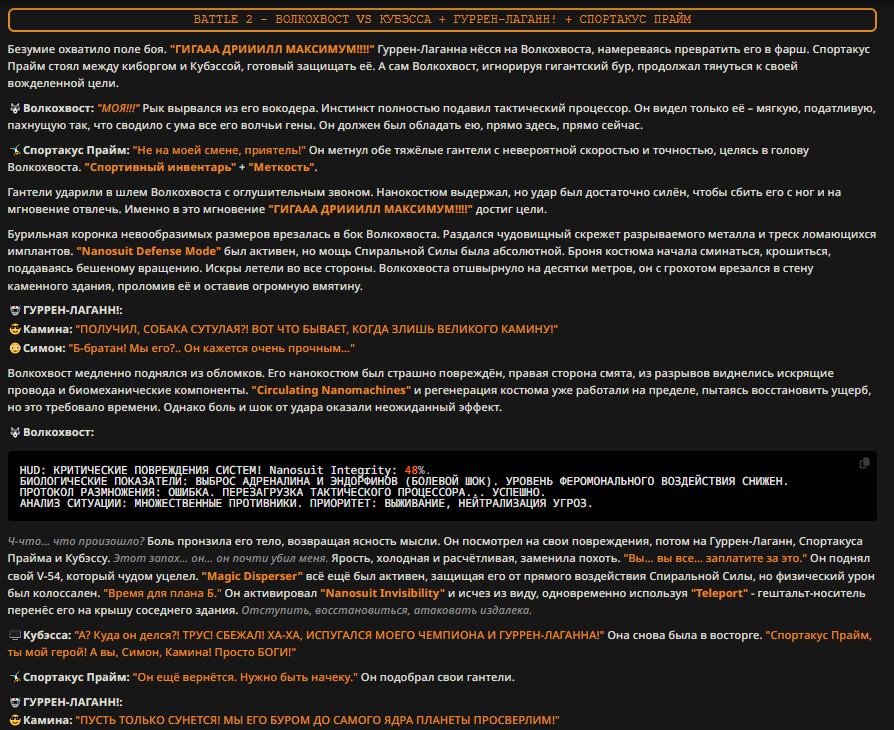This screenshot has width=894, height=730.
Task: Click the wolf emoji above the HUD block
Action: (15, 432)
